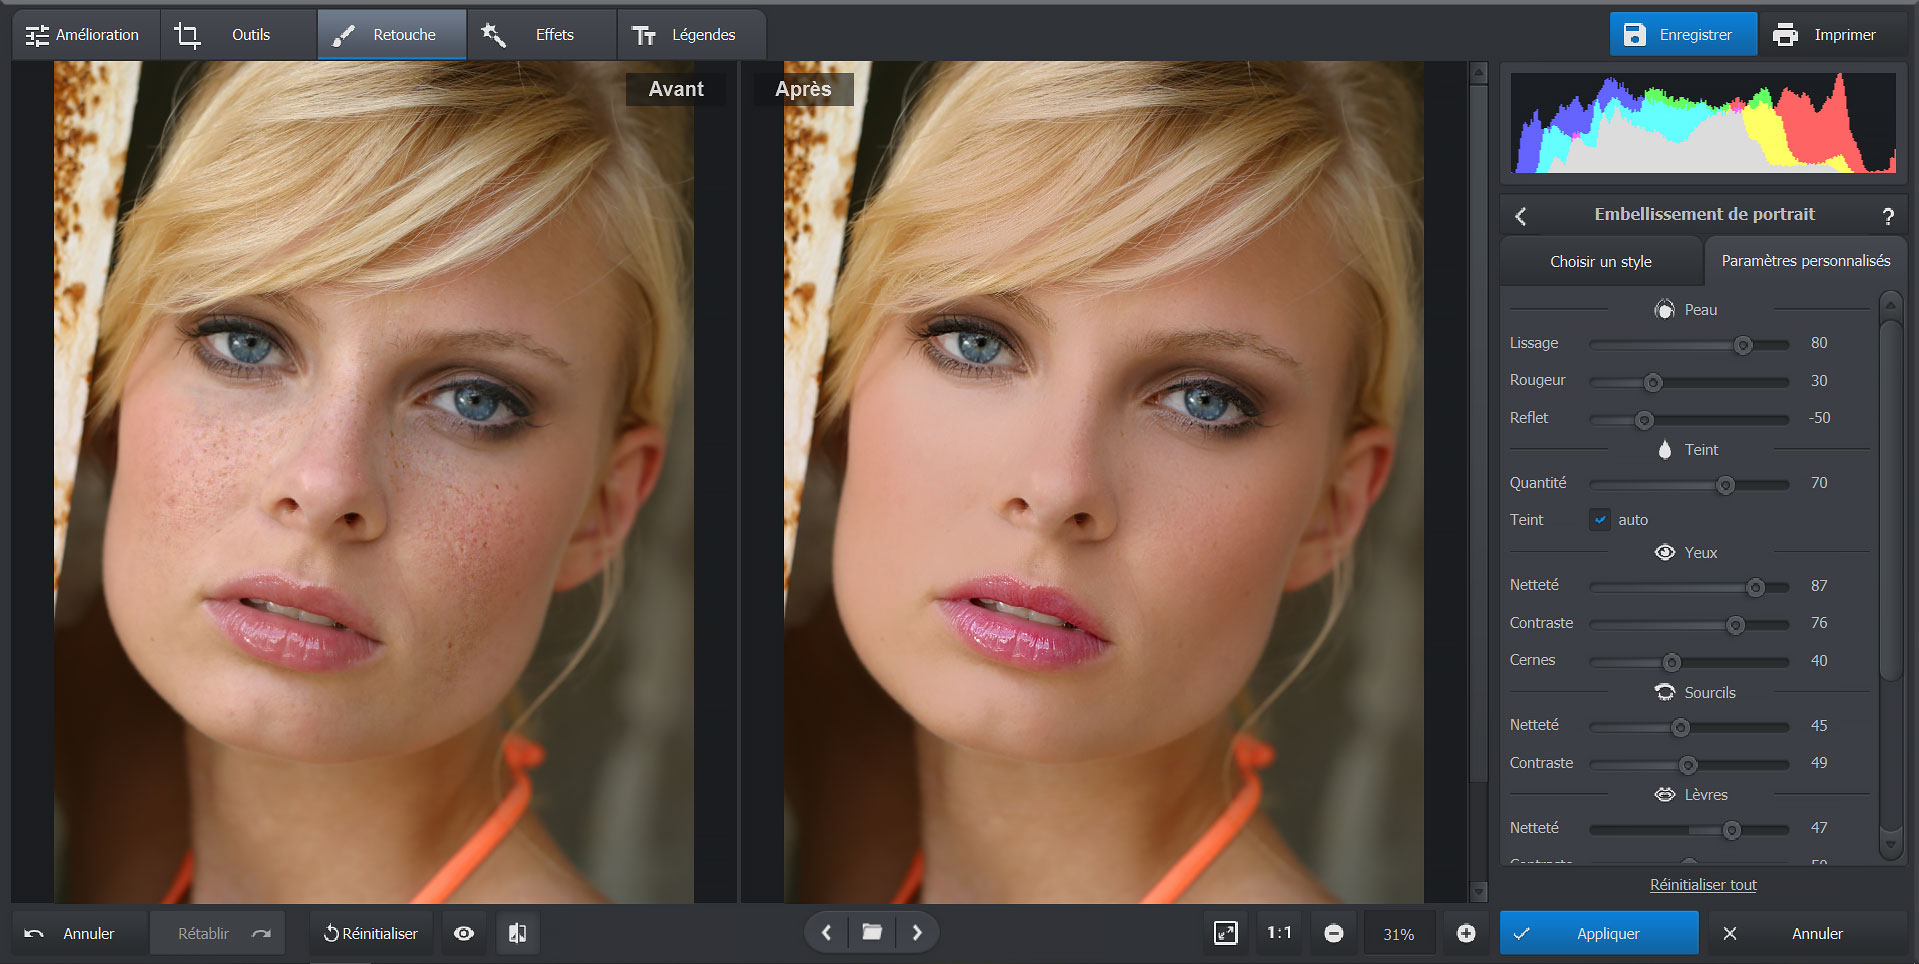The image size is (1919, 964).
Task: Click the 31% zoom value field
Action: 1399,934
